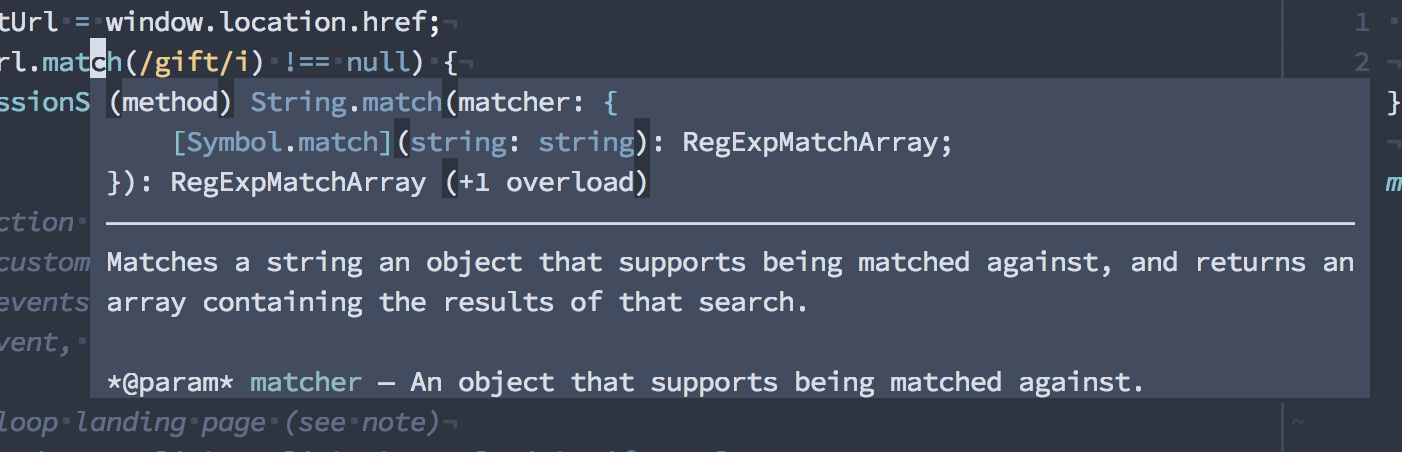1402x452 pixels.
Task: Click line number 2 in the right gutter
Action: point(1362,63)
